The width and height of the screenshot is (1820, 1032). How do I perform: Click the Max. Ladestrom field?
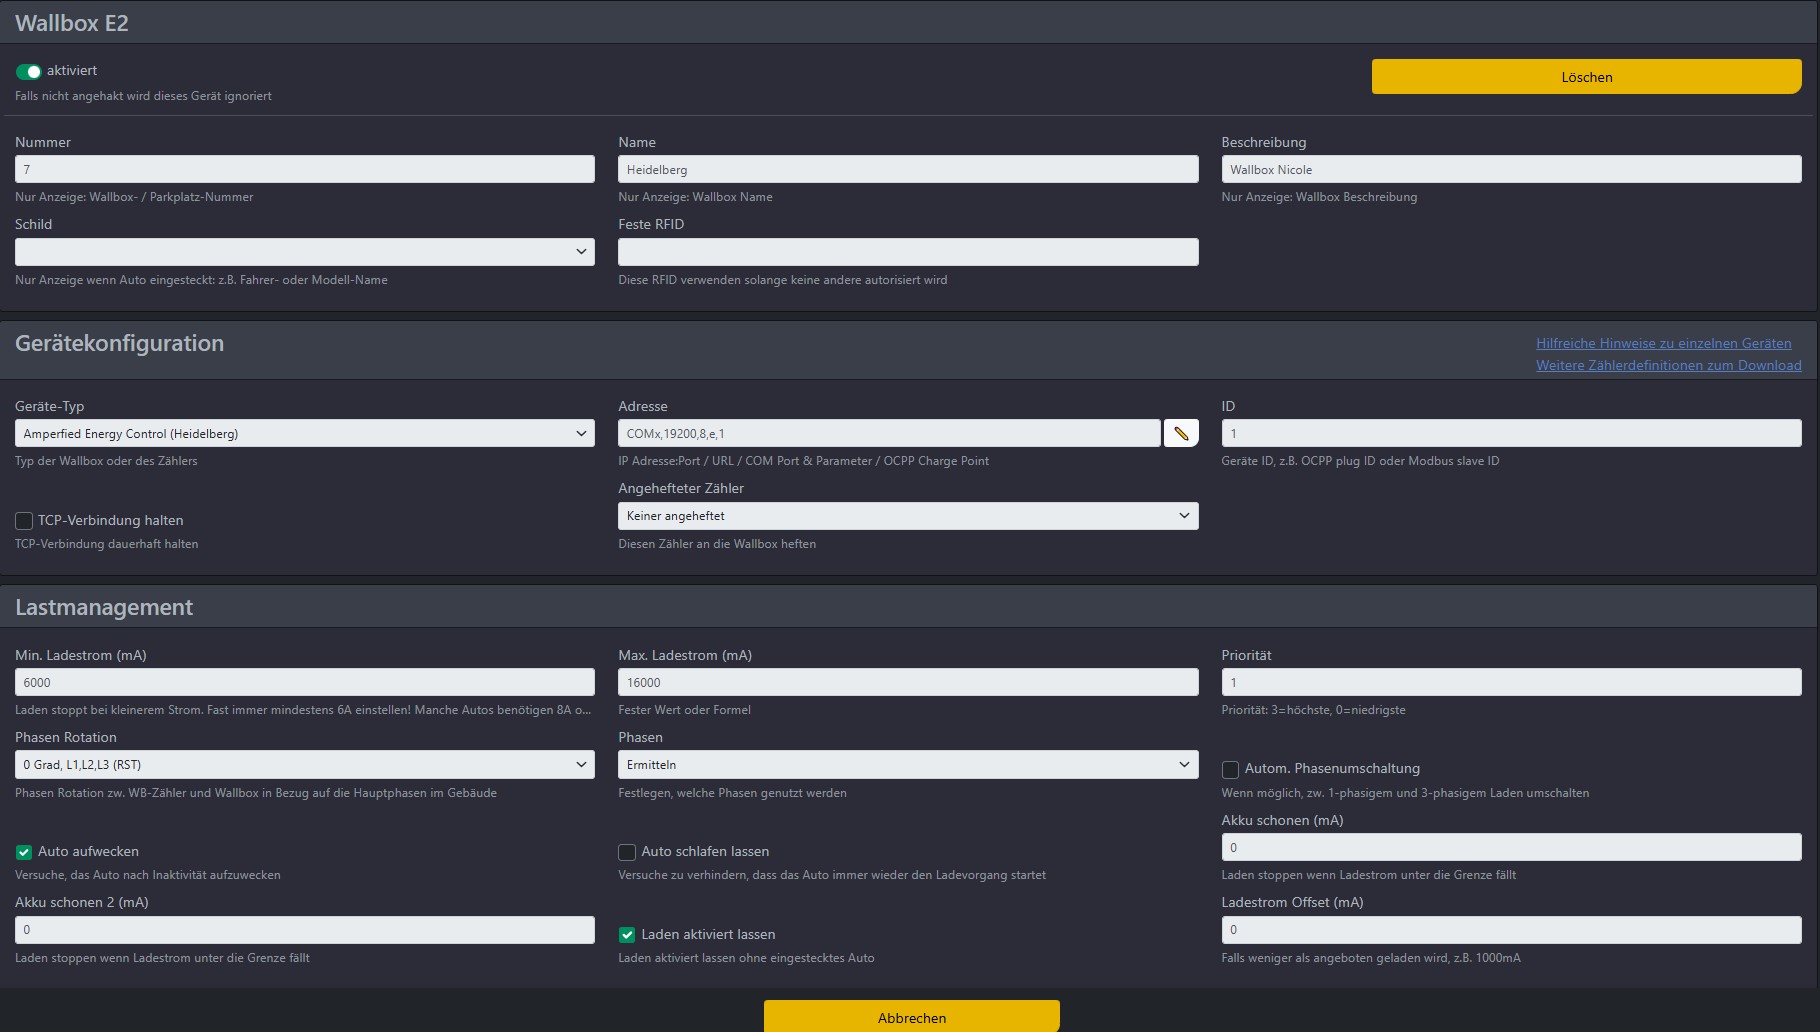point(907,683)
